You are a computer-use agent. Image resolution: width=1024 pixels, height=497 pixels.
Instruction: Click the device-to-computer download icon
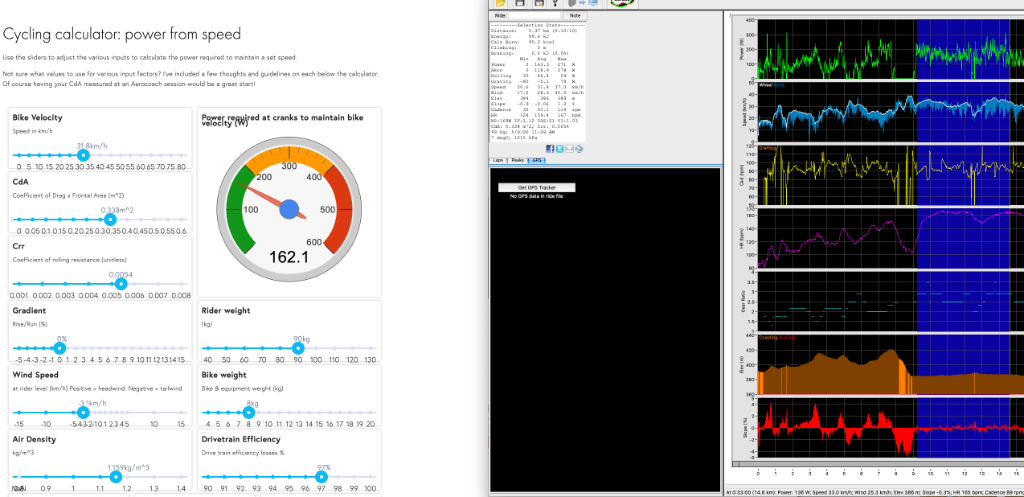pos(584,3)
